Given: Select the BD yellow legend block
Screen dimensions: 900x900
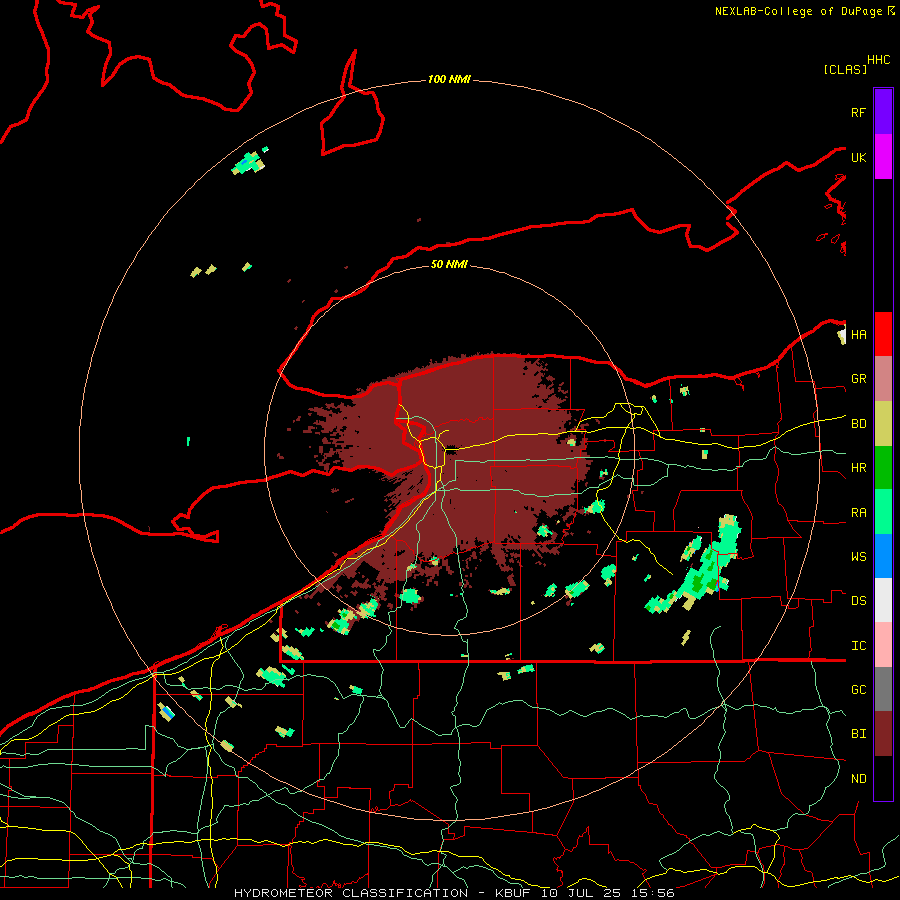Looking at the screenshot, I should point(883,424).
